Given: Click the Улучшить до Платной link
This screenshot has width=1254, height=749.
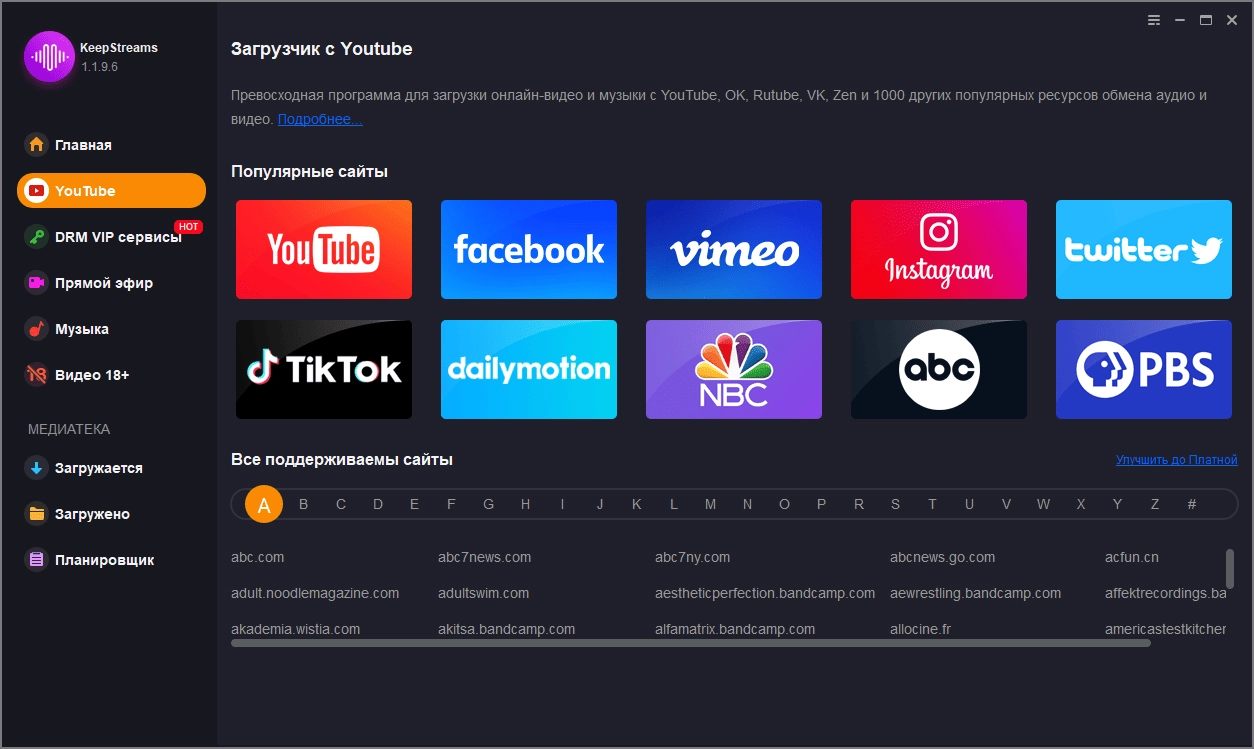Looking at the screenshot, I should coord(1177,460).
